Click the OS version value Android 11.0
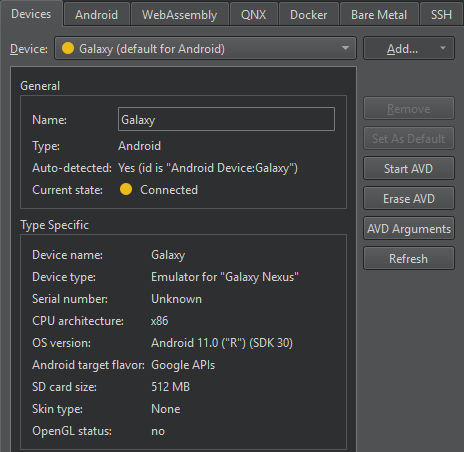464x452 pixels. pyautogui.click(x=222, y=343)
